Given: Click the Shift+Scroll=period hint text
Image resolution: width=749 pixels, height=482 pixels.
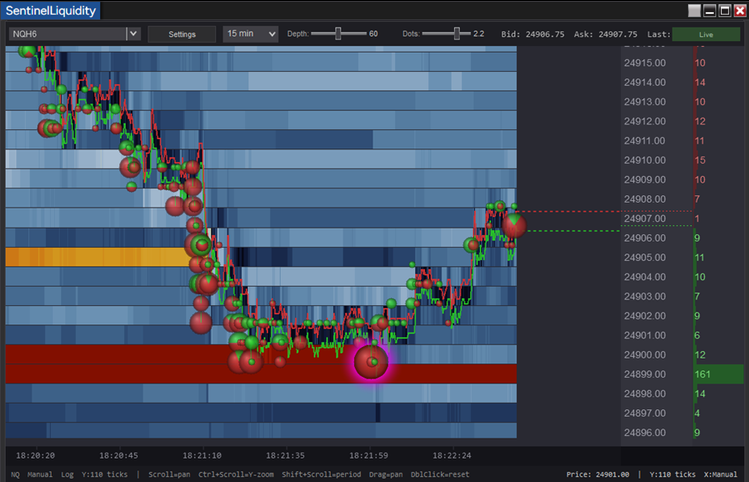Looking at the screenshot, I should [x=321, y=474].
